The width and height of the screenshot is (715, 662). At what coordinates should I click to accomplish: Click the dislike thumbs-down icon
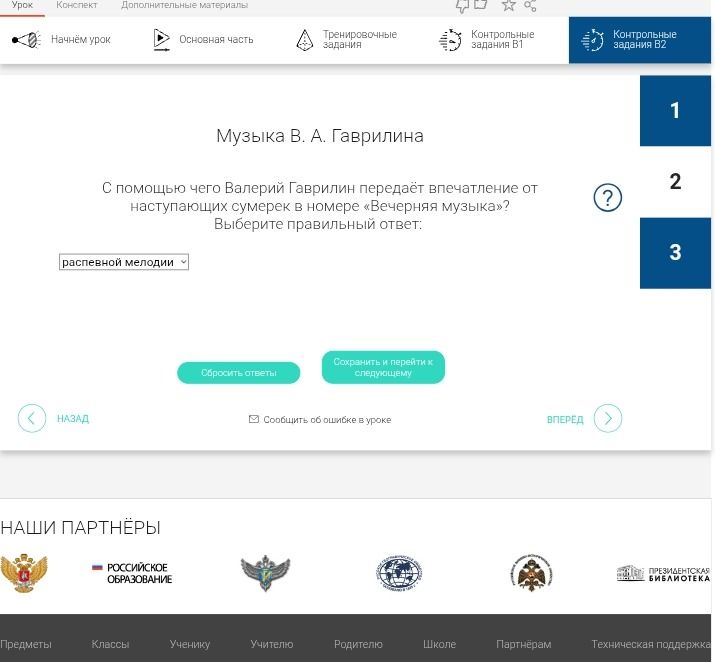[x=462, y=5]
